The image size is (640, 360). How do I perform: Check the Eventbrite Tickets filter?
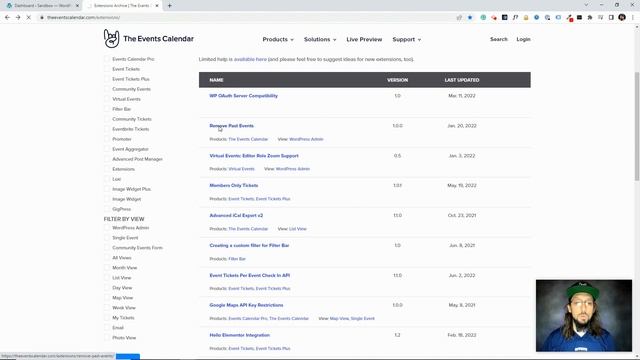(107, 129)
